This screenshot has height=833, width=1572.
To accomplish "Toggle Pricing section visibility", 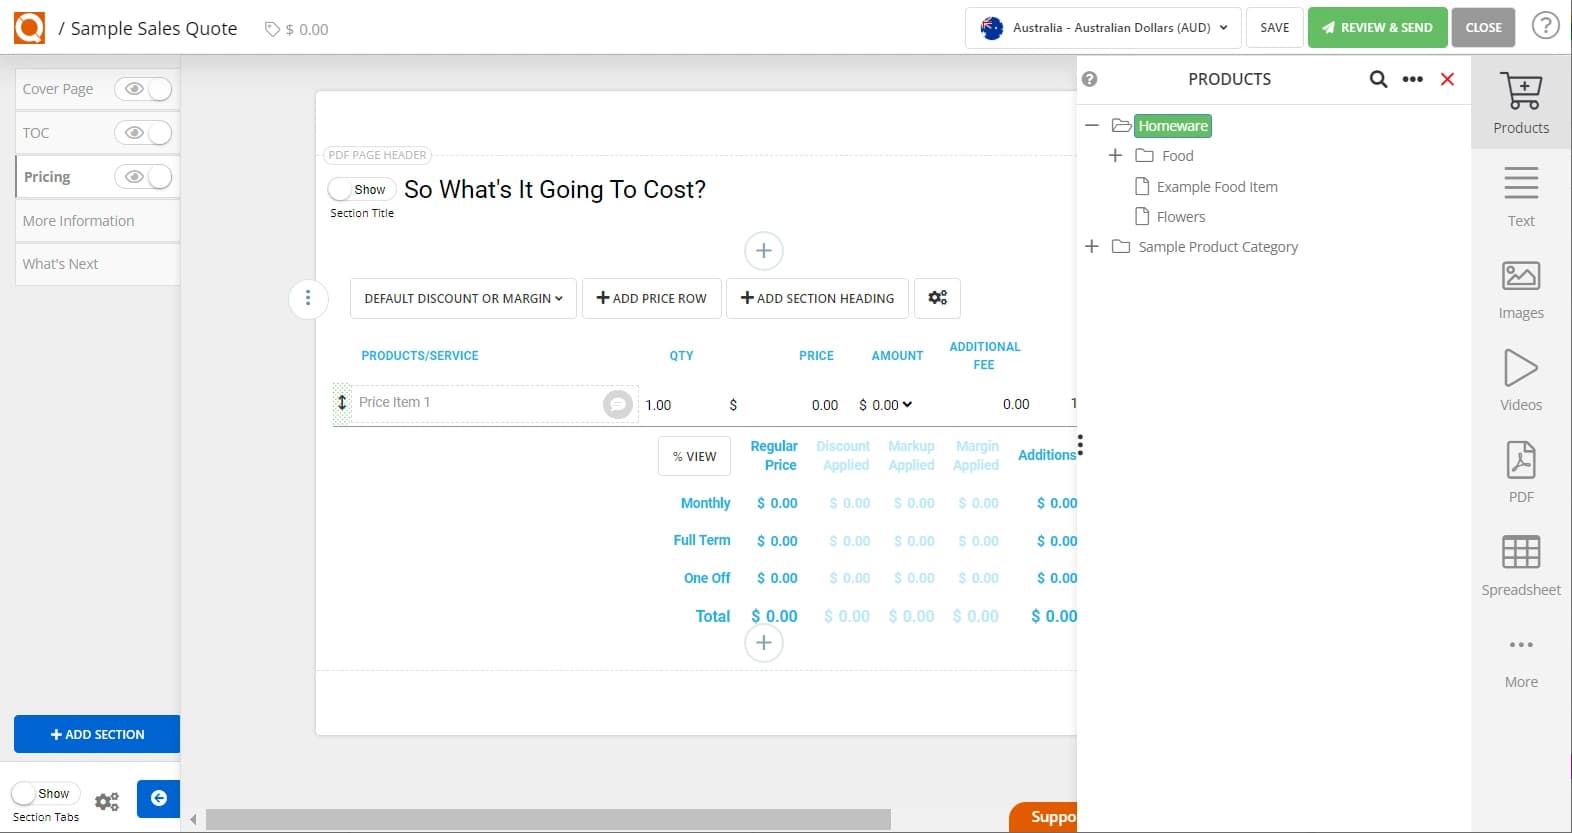I will pyautogui.click(x=144, y=177).
